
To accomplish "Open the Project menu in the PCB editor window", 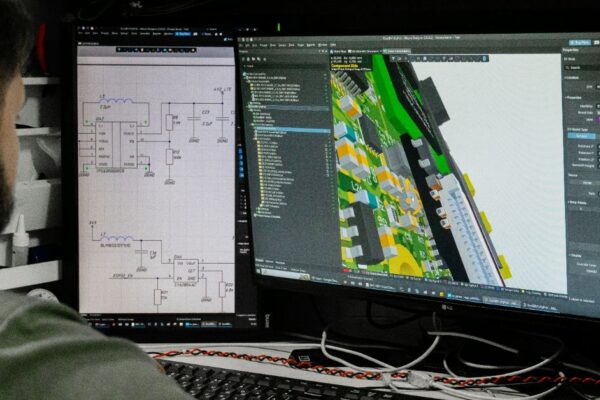I will (264, 45).
